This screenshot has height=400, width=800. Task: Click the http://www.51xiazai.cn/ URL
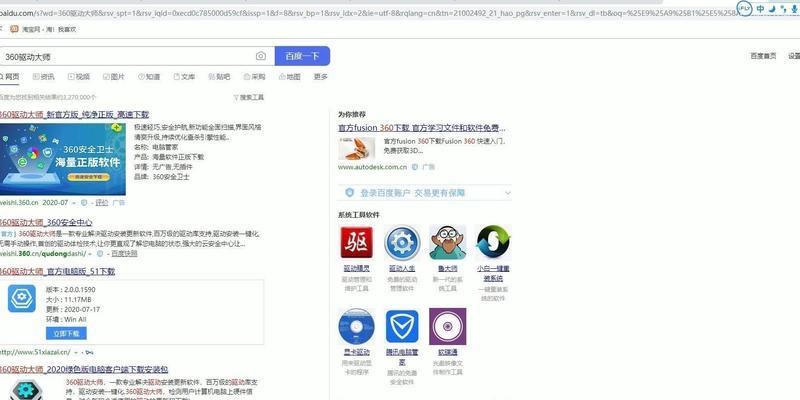[x=34, y=352]
